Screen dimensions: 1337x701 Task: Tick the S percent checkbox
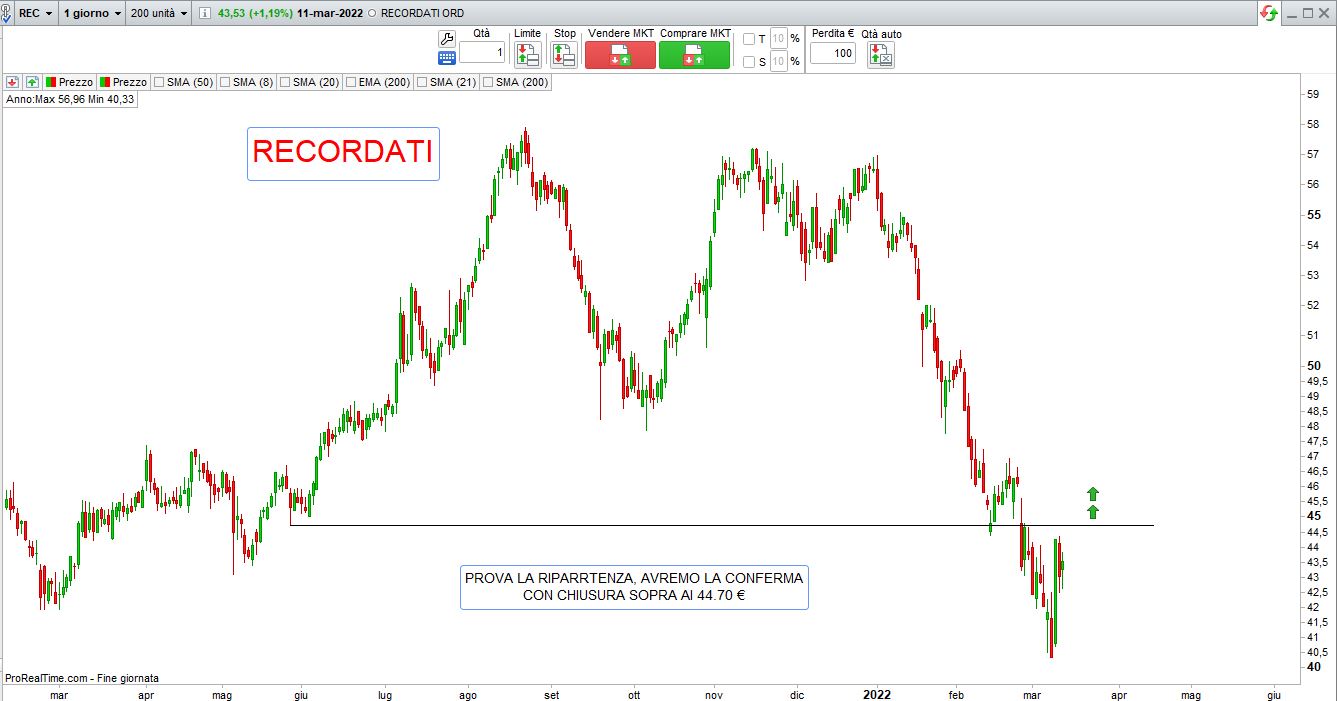coord(749,62)
